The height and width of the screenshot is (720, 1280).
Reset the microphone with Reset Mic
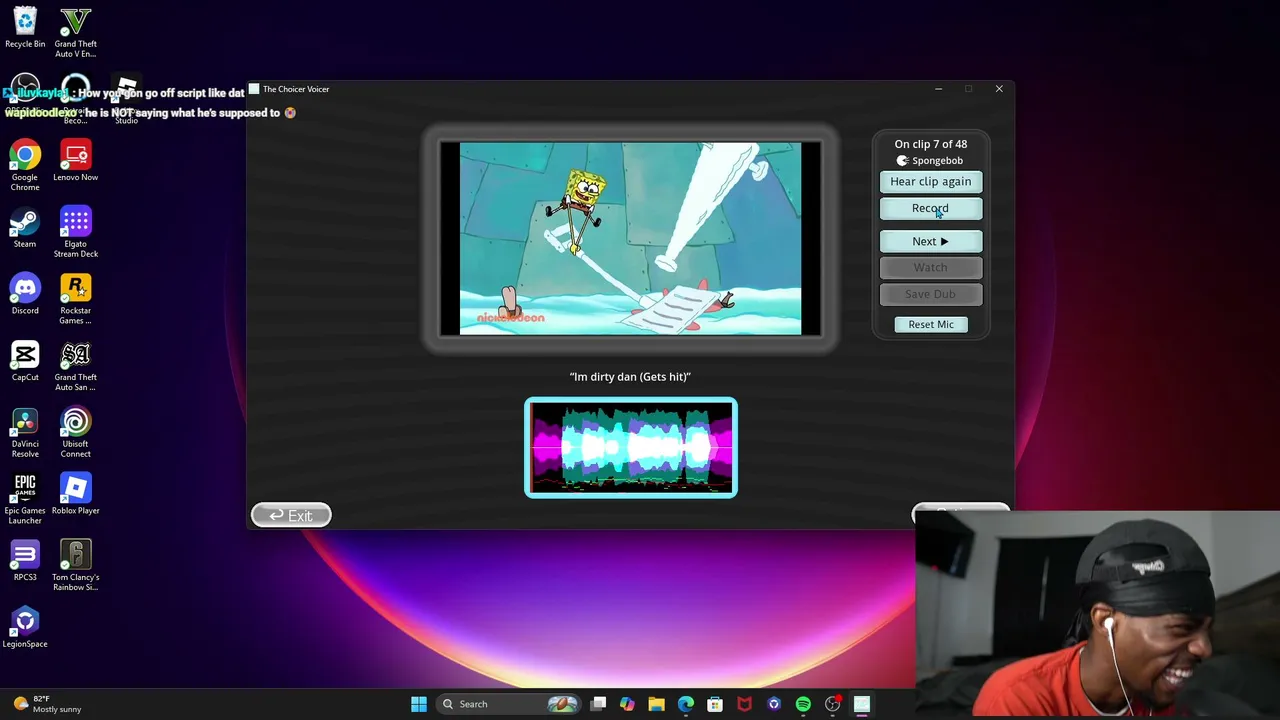[931, 324]
